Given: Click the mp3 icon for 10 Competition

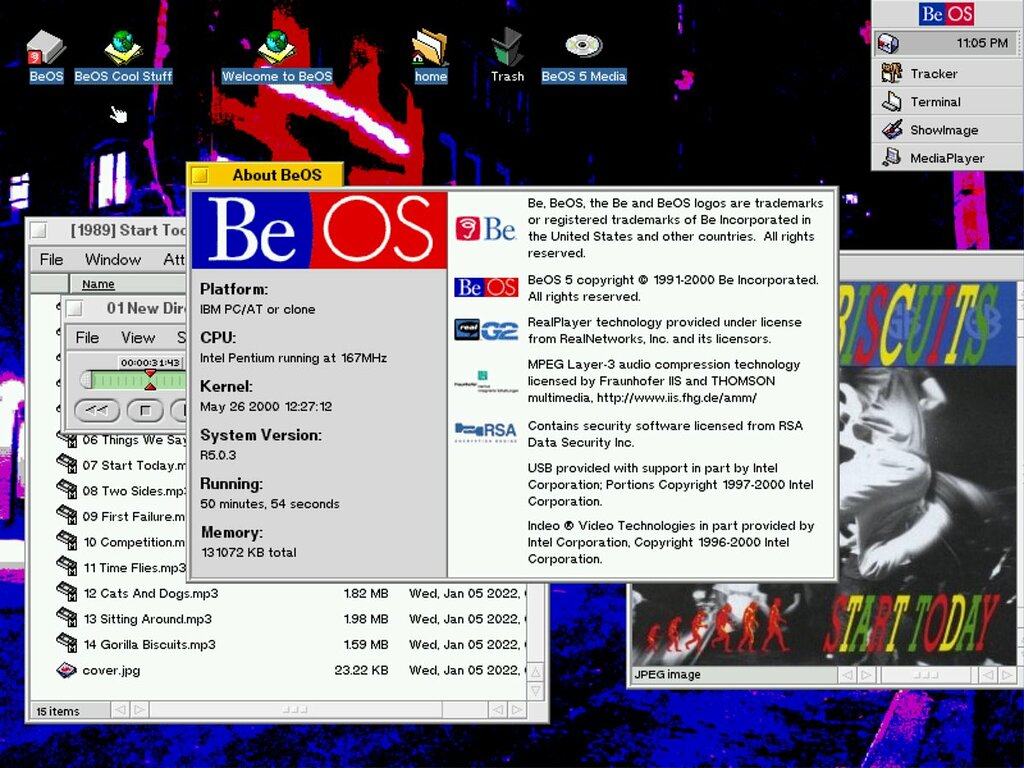Looking at the screenshot, I should (67, 541).
